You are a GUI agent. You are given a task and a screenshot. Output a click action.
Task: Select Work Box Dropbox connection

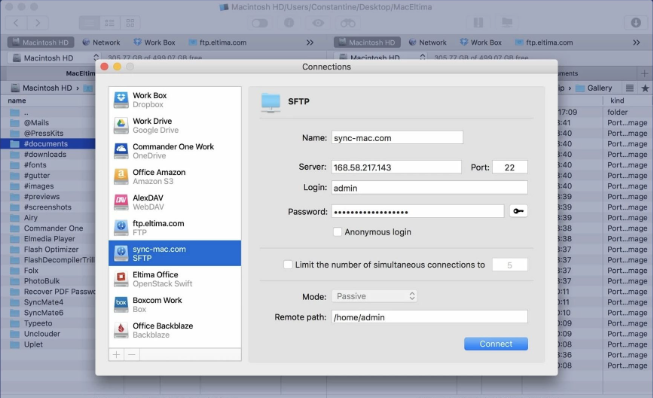tap(174, 100)
